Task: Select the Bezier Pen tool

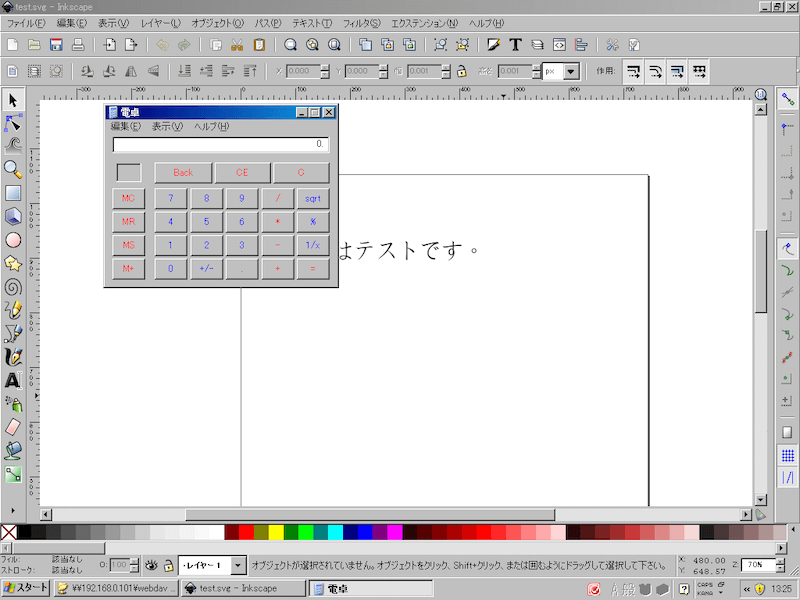Action: (13, 334)
